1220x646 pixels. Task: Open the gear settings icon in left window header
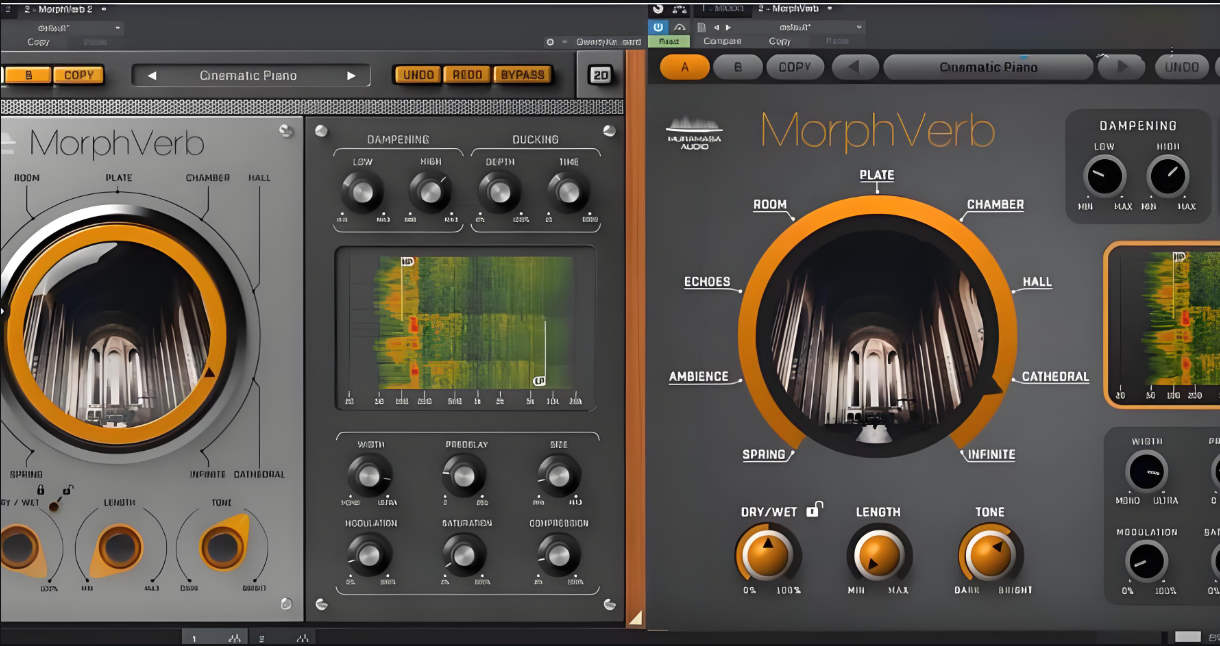click(x=550, y=42)
